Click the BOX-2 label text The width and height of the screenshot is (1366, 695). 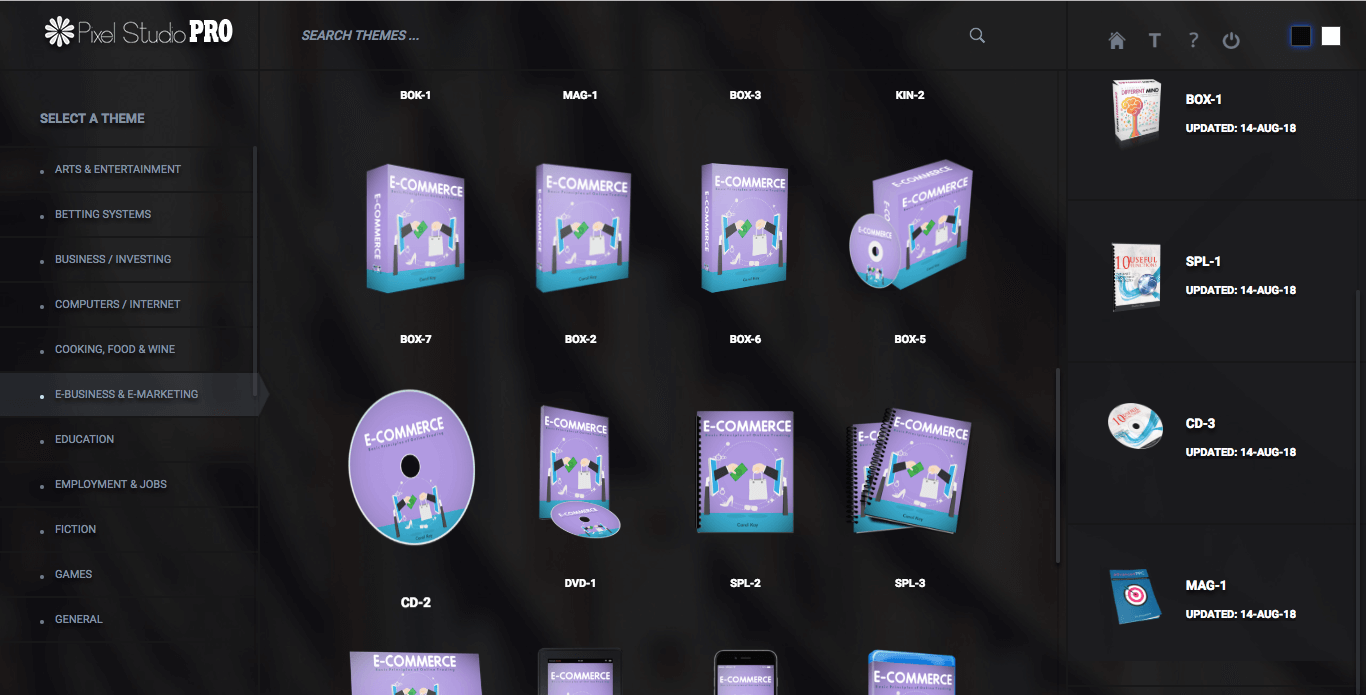(x=581, y=339)
